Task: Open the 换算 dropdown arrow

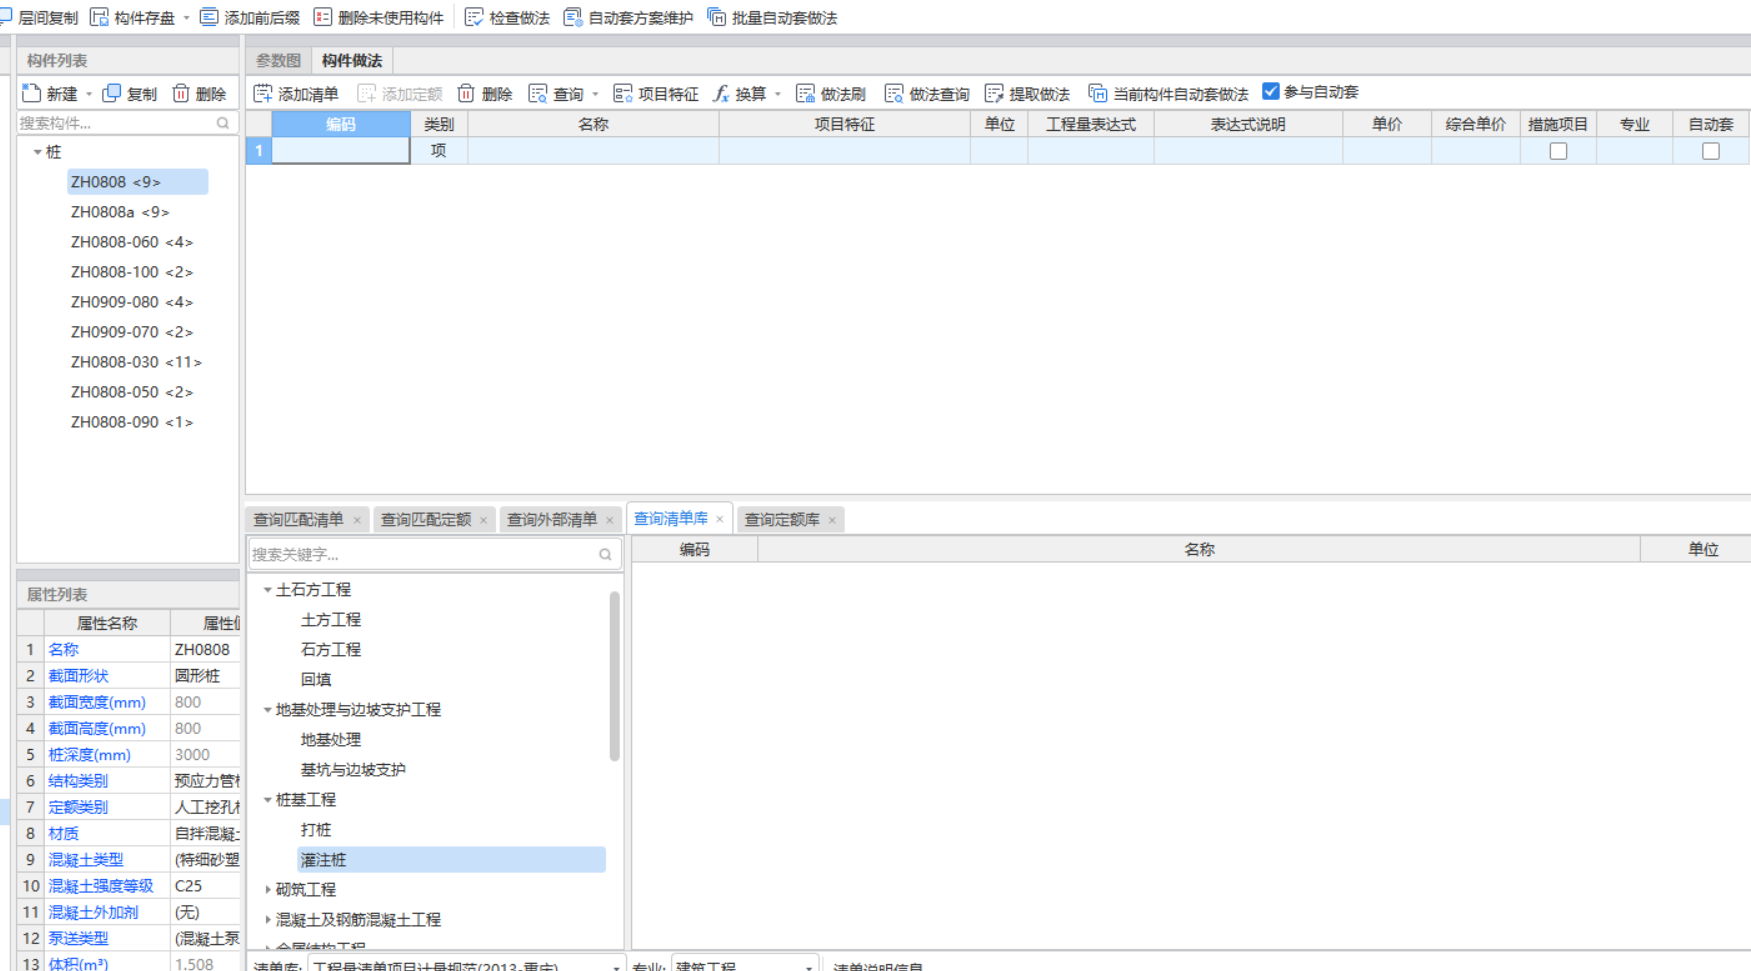Action: click(x=777, y=94)
